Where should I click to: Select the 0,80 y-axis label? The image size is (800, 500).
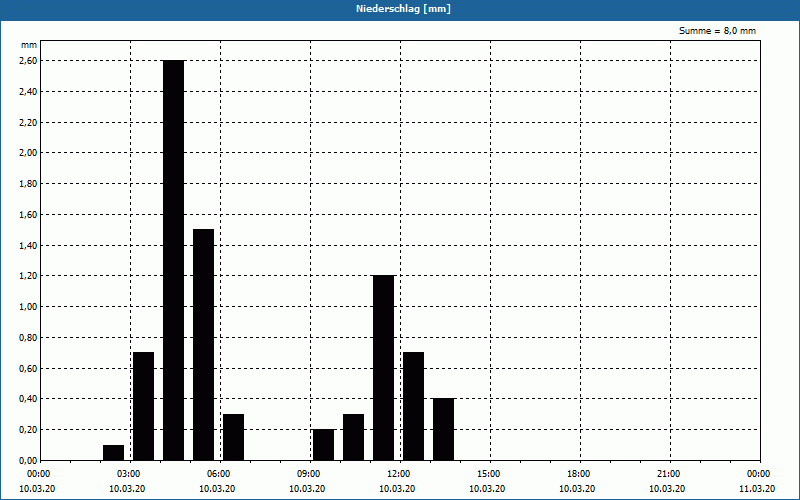tap(28, 338)
